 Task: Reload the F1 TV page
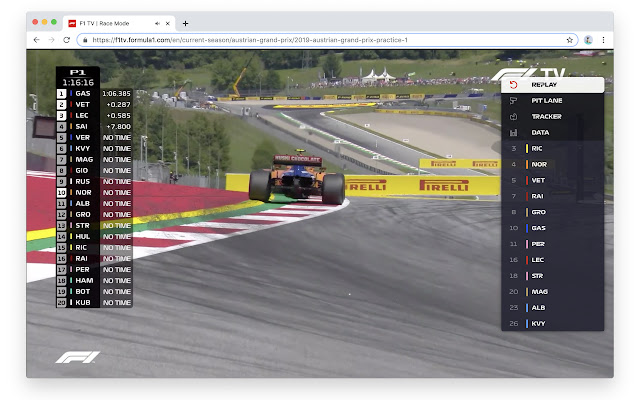[x=67, y=40]
